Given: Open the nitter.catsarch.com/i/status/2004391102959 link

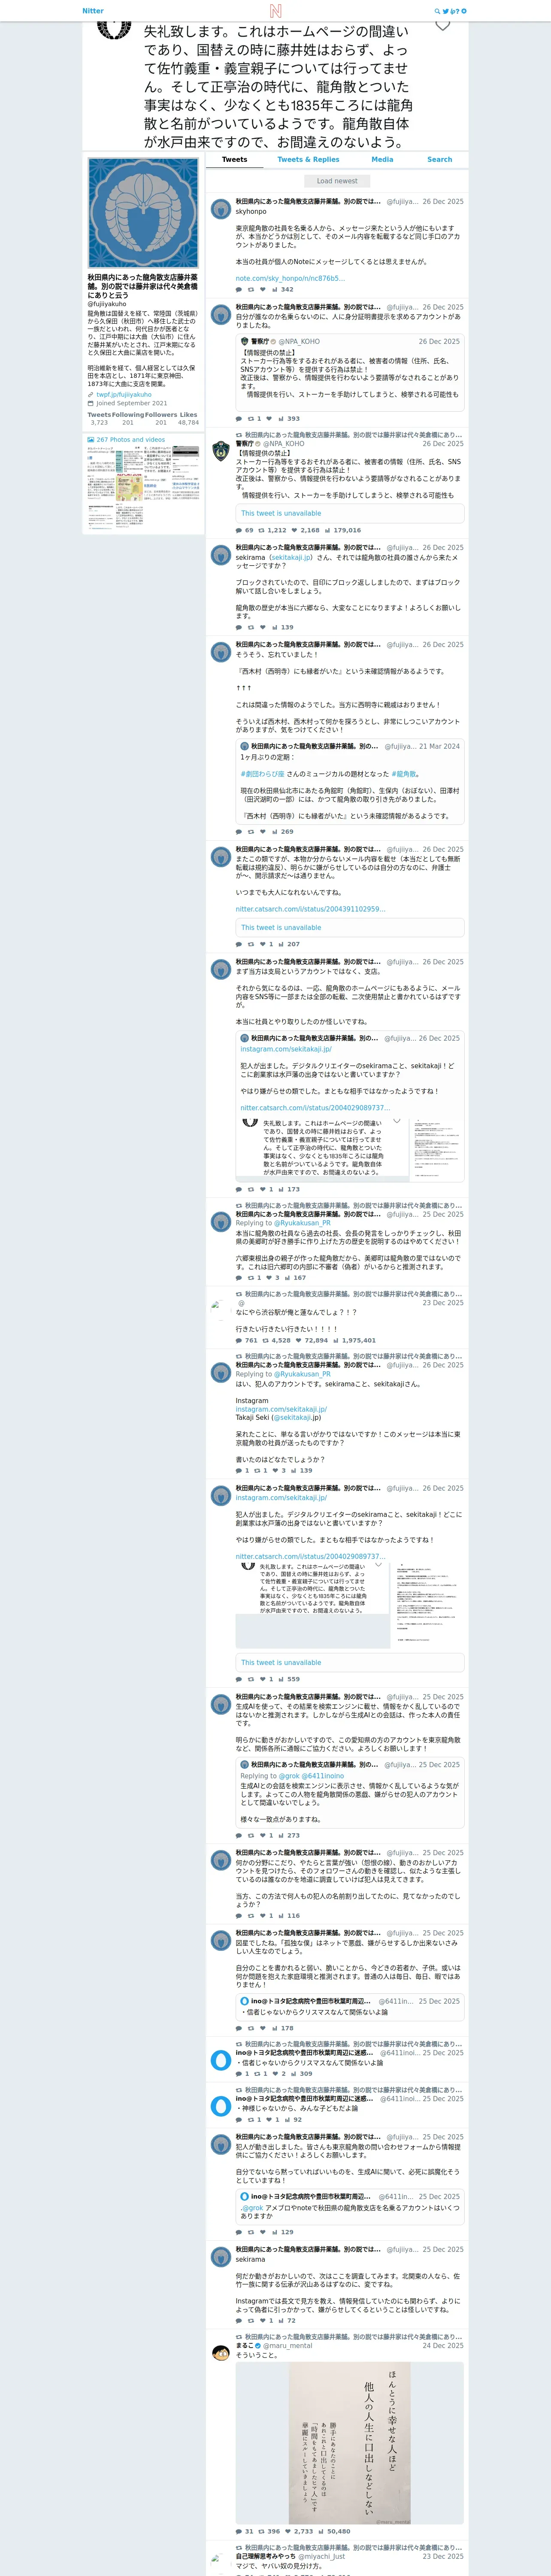Looking at the screenshot, I should 310,909.
